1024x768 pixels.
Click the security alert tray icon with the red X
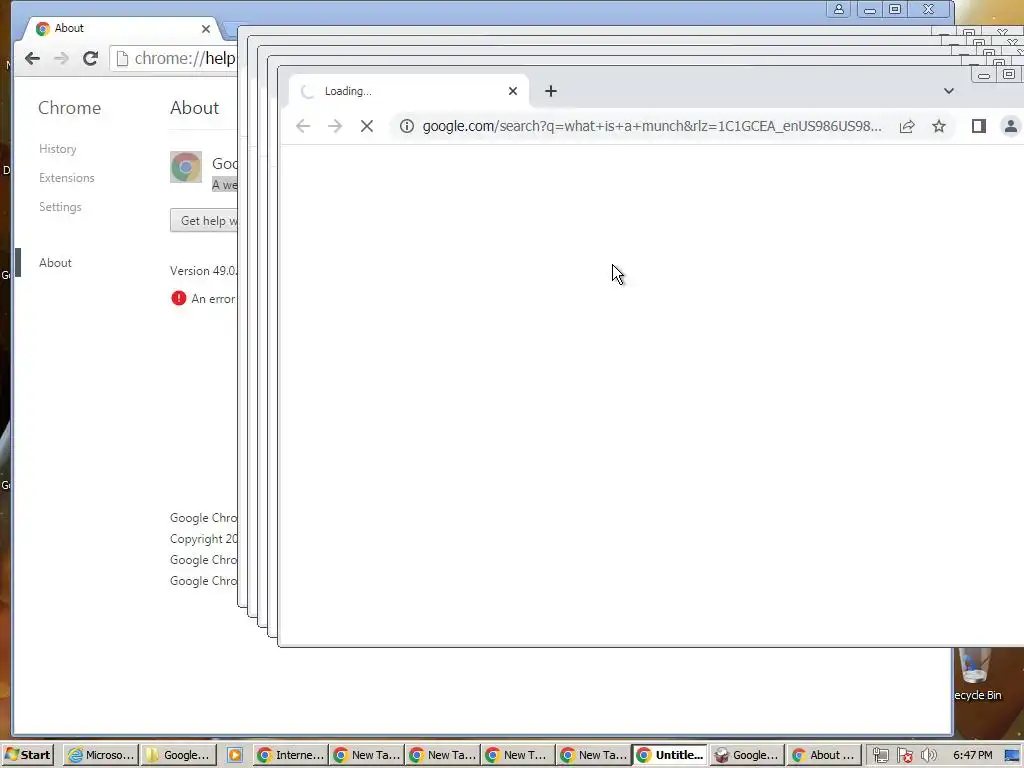(x=904, y=756)
